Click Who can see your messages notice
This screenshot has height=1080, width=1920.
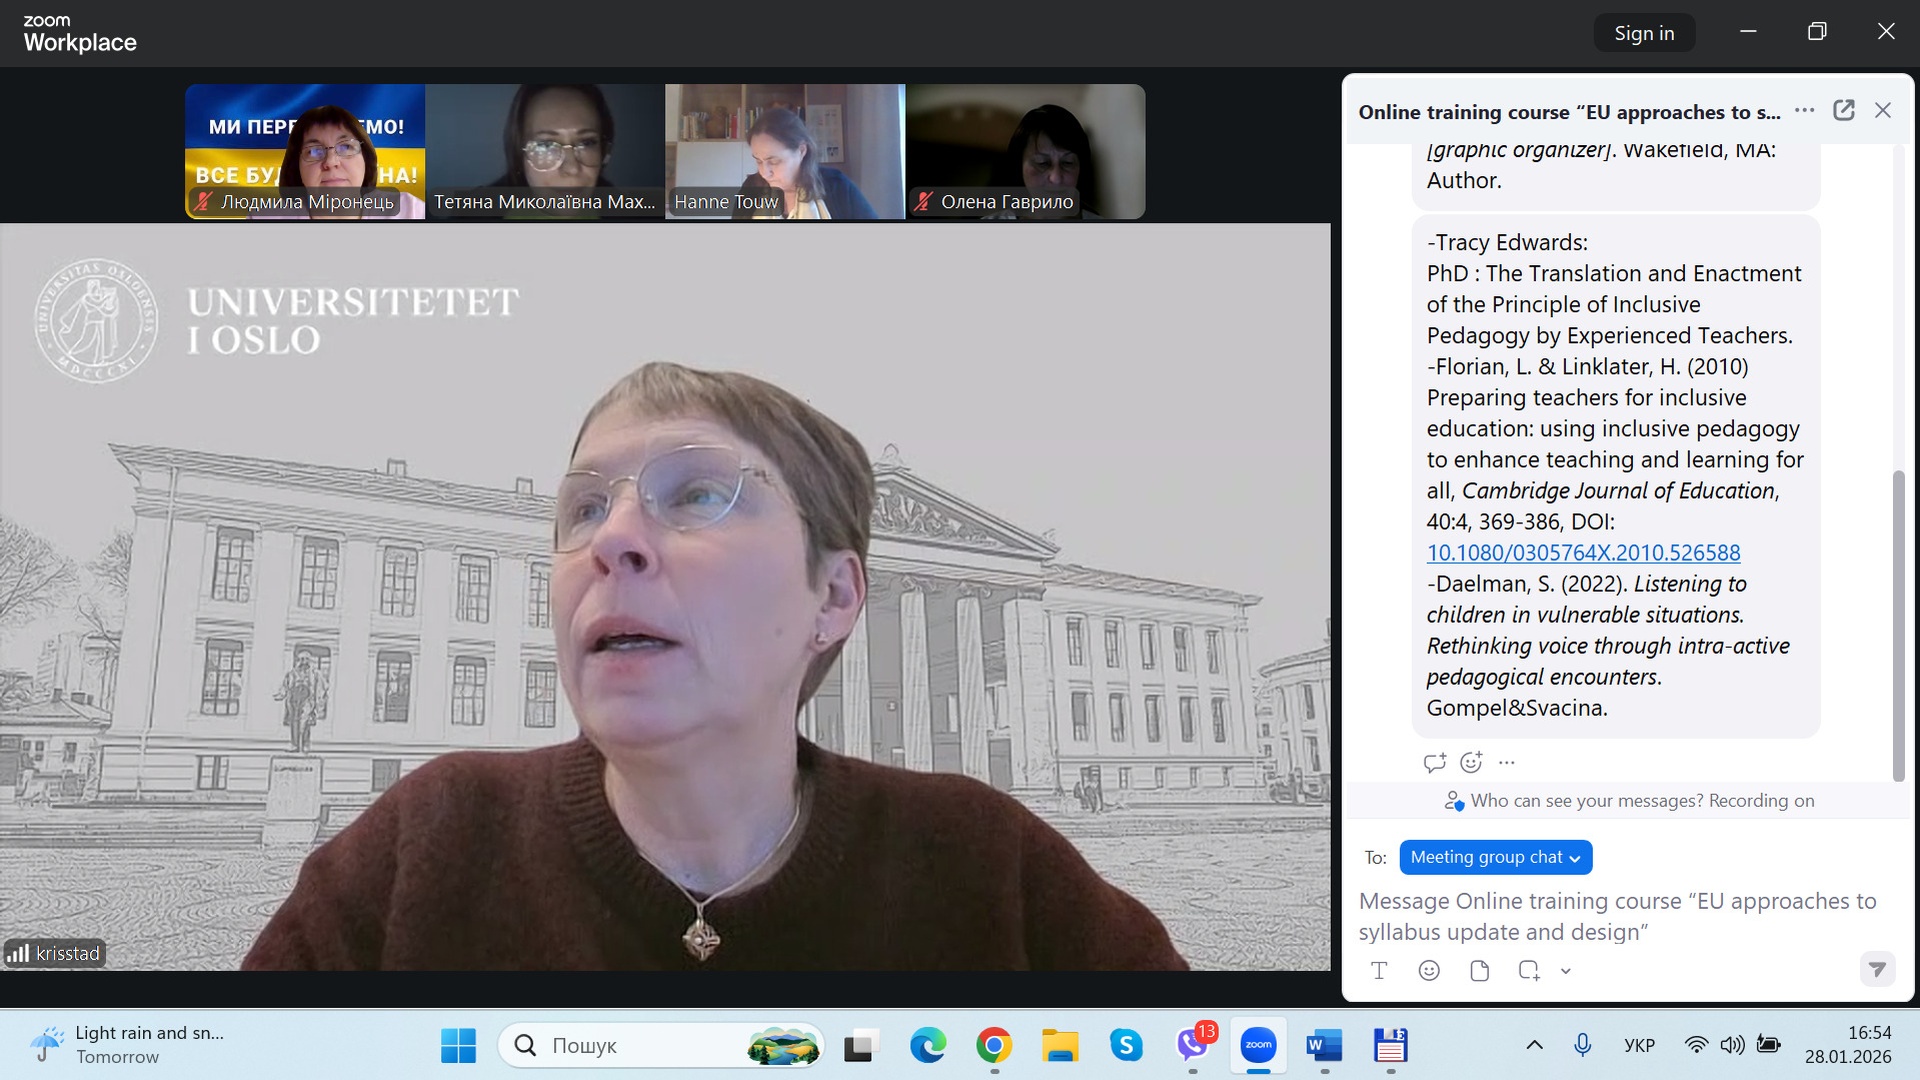coord(1628,801)
